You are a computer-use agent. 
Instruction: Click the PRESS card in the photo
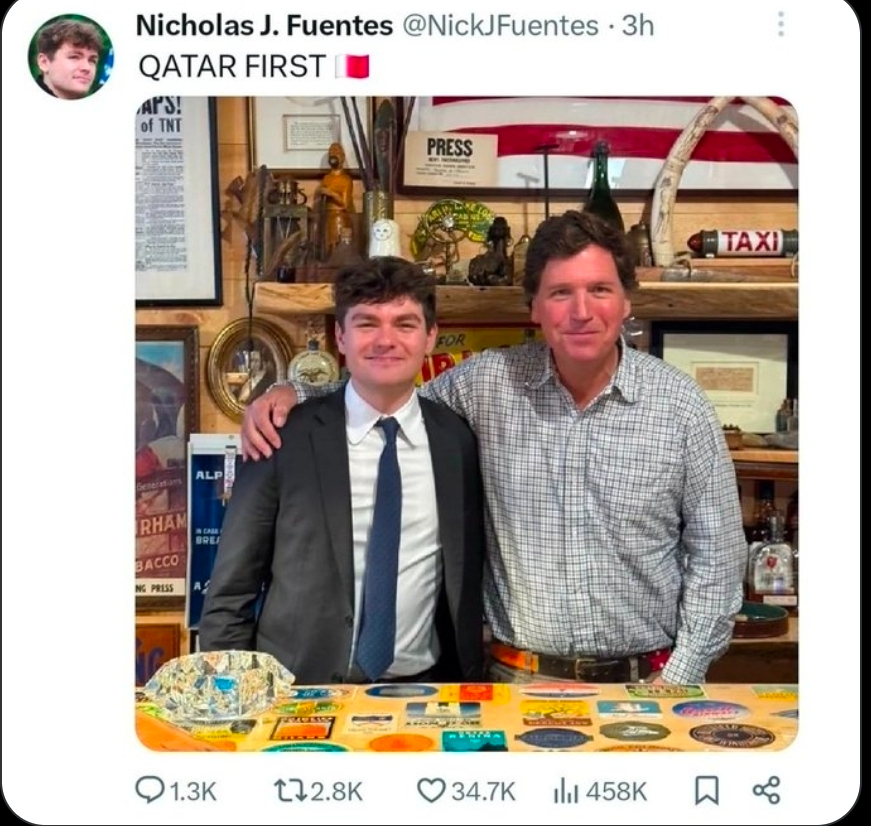click(450, 157)
